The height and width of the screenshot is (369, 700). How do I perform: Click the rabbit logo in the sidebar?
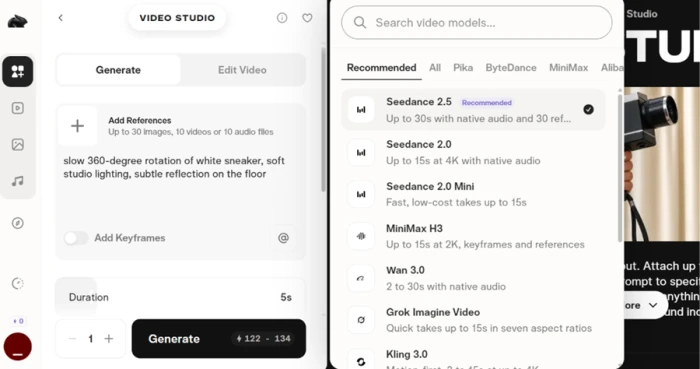pos(17,21)
